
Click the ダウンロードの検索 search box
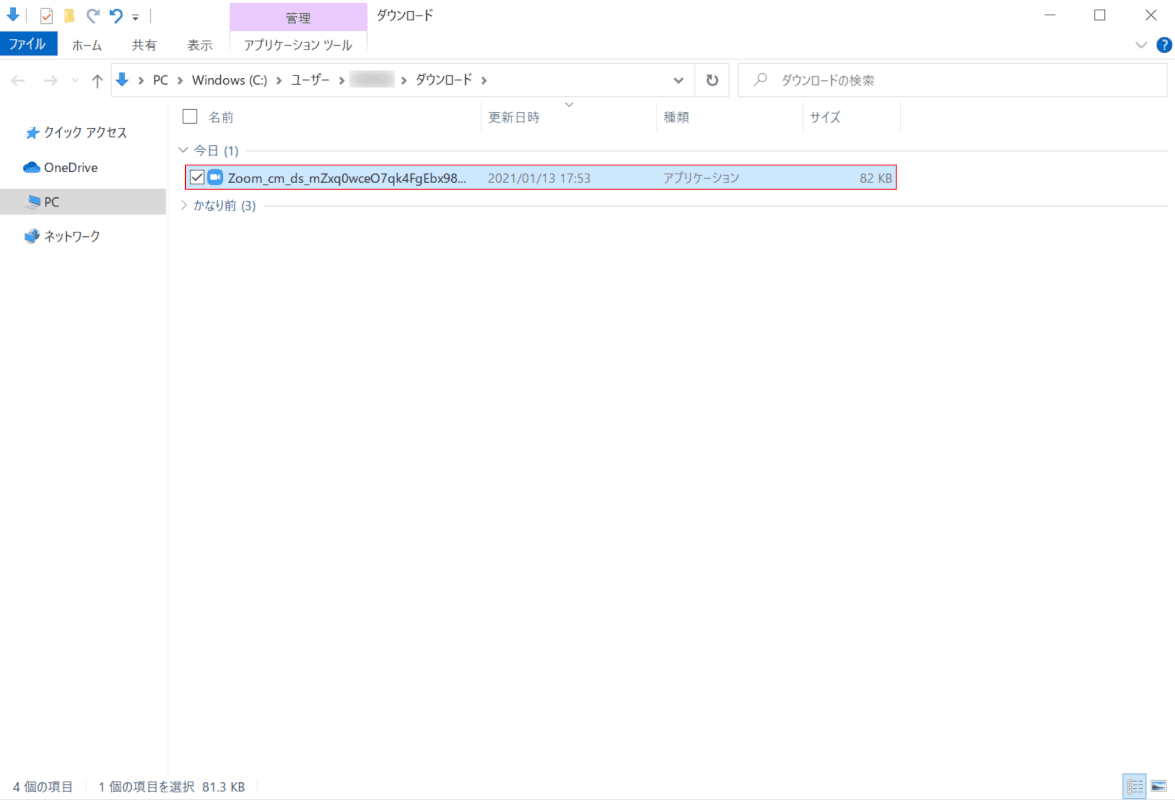(952, 80)
